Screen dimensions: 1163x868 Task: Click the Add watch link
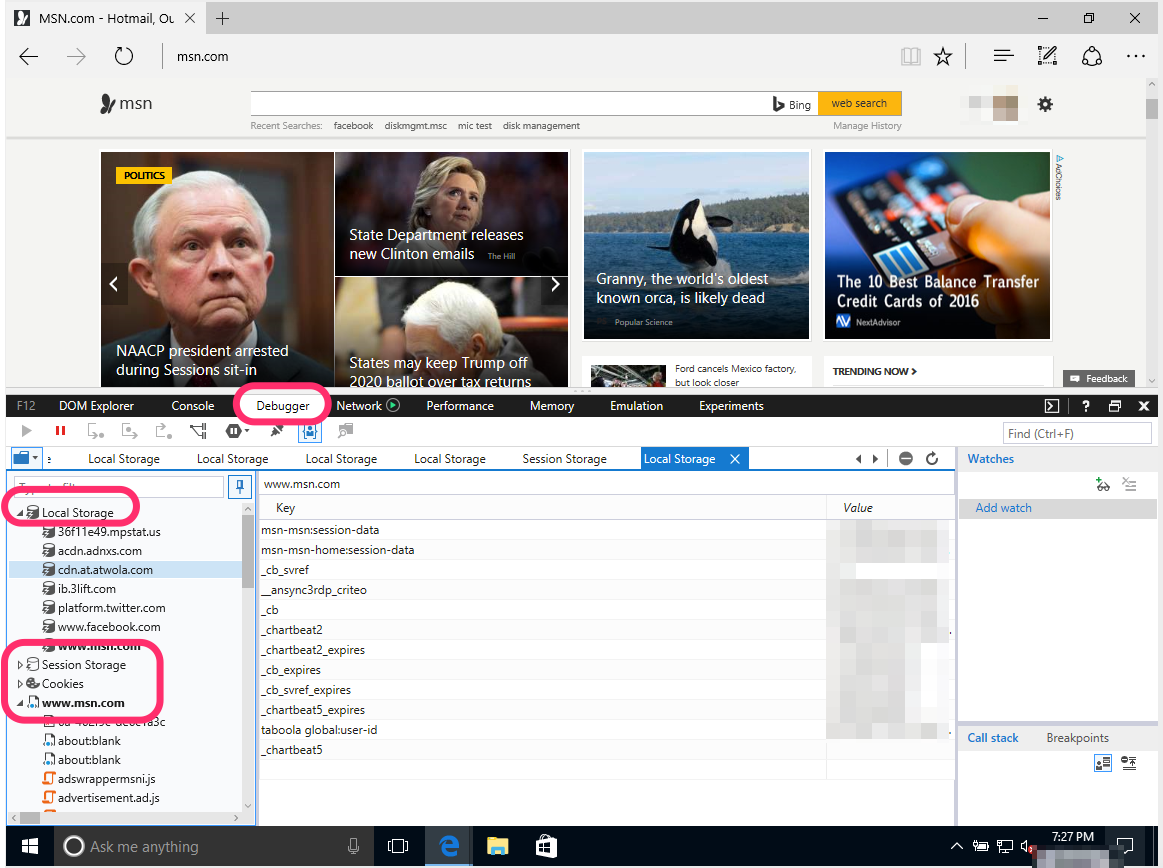click(1003, 508)
